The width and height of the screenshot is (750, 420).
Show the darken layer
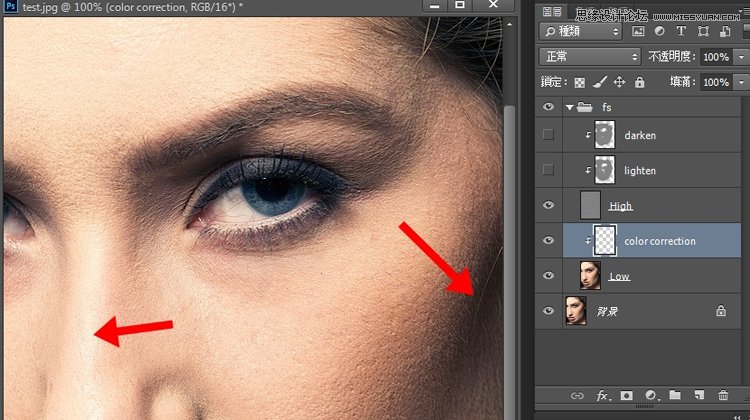[548, 134]
